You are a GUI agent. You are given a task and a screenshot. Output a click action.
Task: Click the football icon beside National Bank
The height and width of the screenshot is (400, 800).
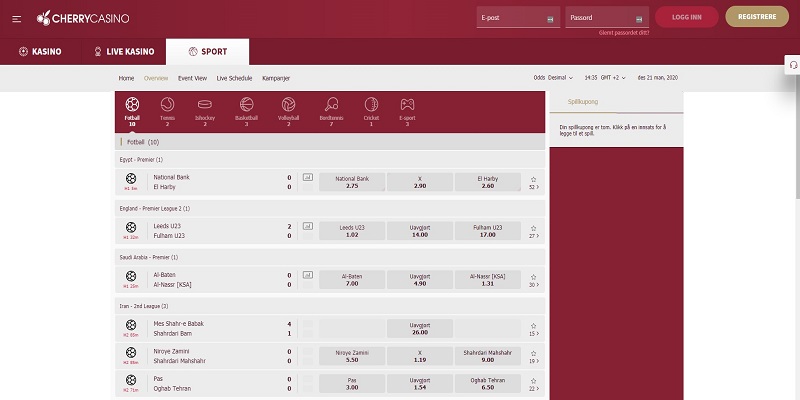(131, 179)
